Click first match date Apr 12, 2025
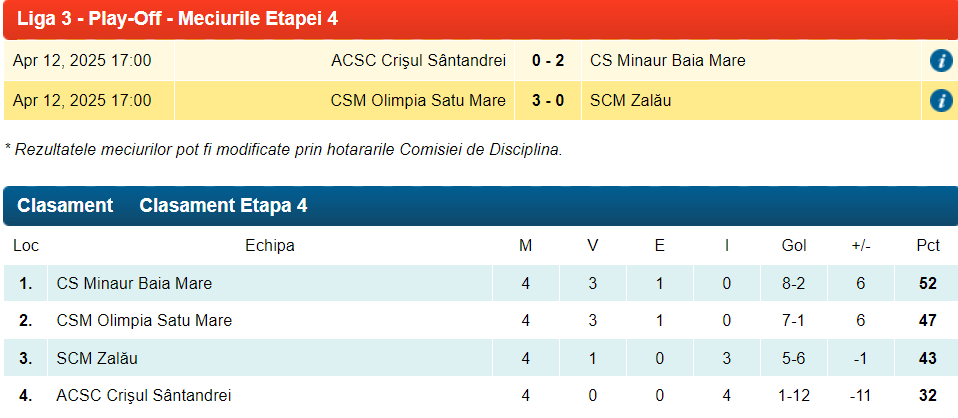The image size is (958, 418). click(x=82, y=61)
